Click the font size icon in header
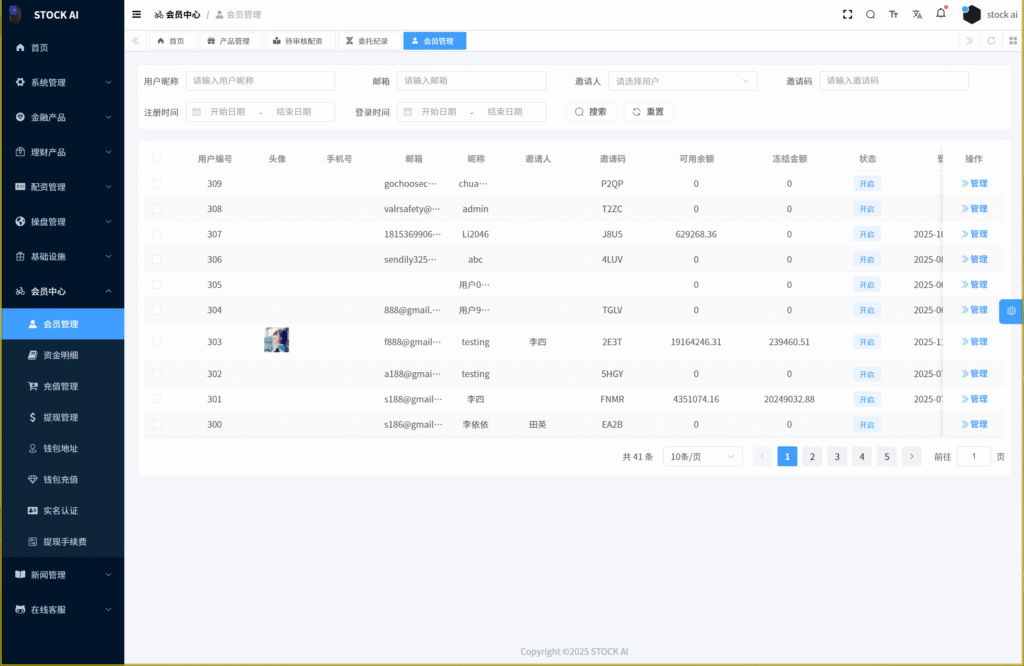Viewport: 1024px width, 666px height. pyautogui.click(x=893, y=15)
